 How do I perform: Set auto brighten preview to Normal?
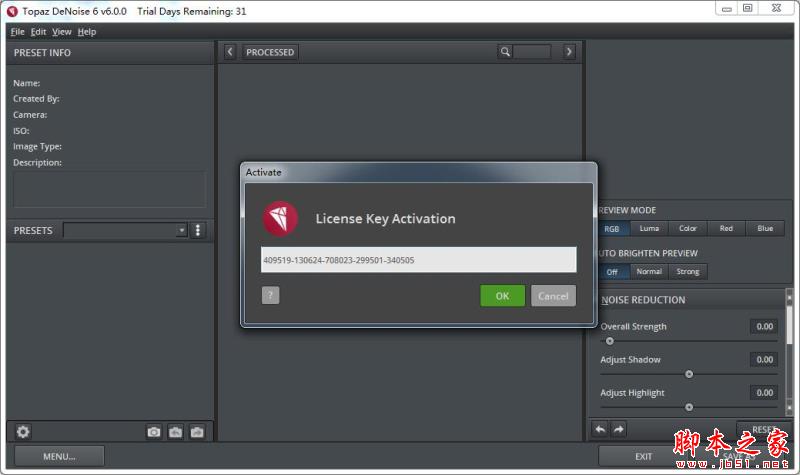click(649, 272)
